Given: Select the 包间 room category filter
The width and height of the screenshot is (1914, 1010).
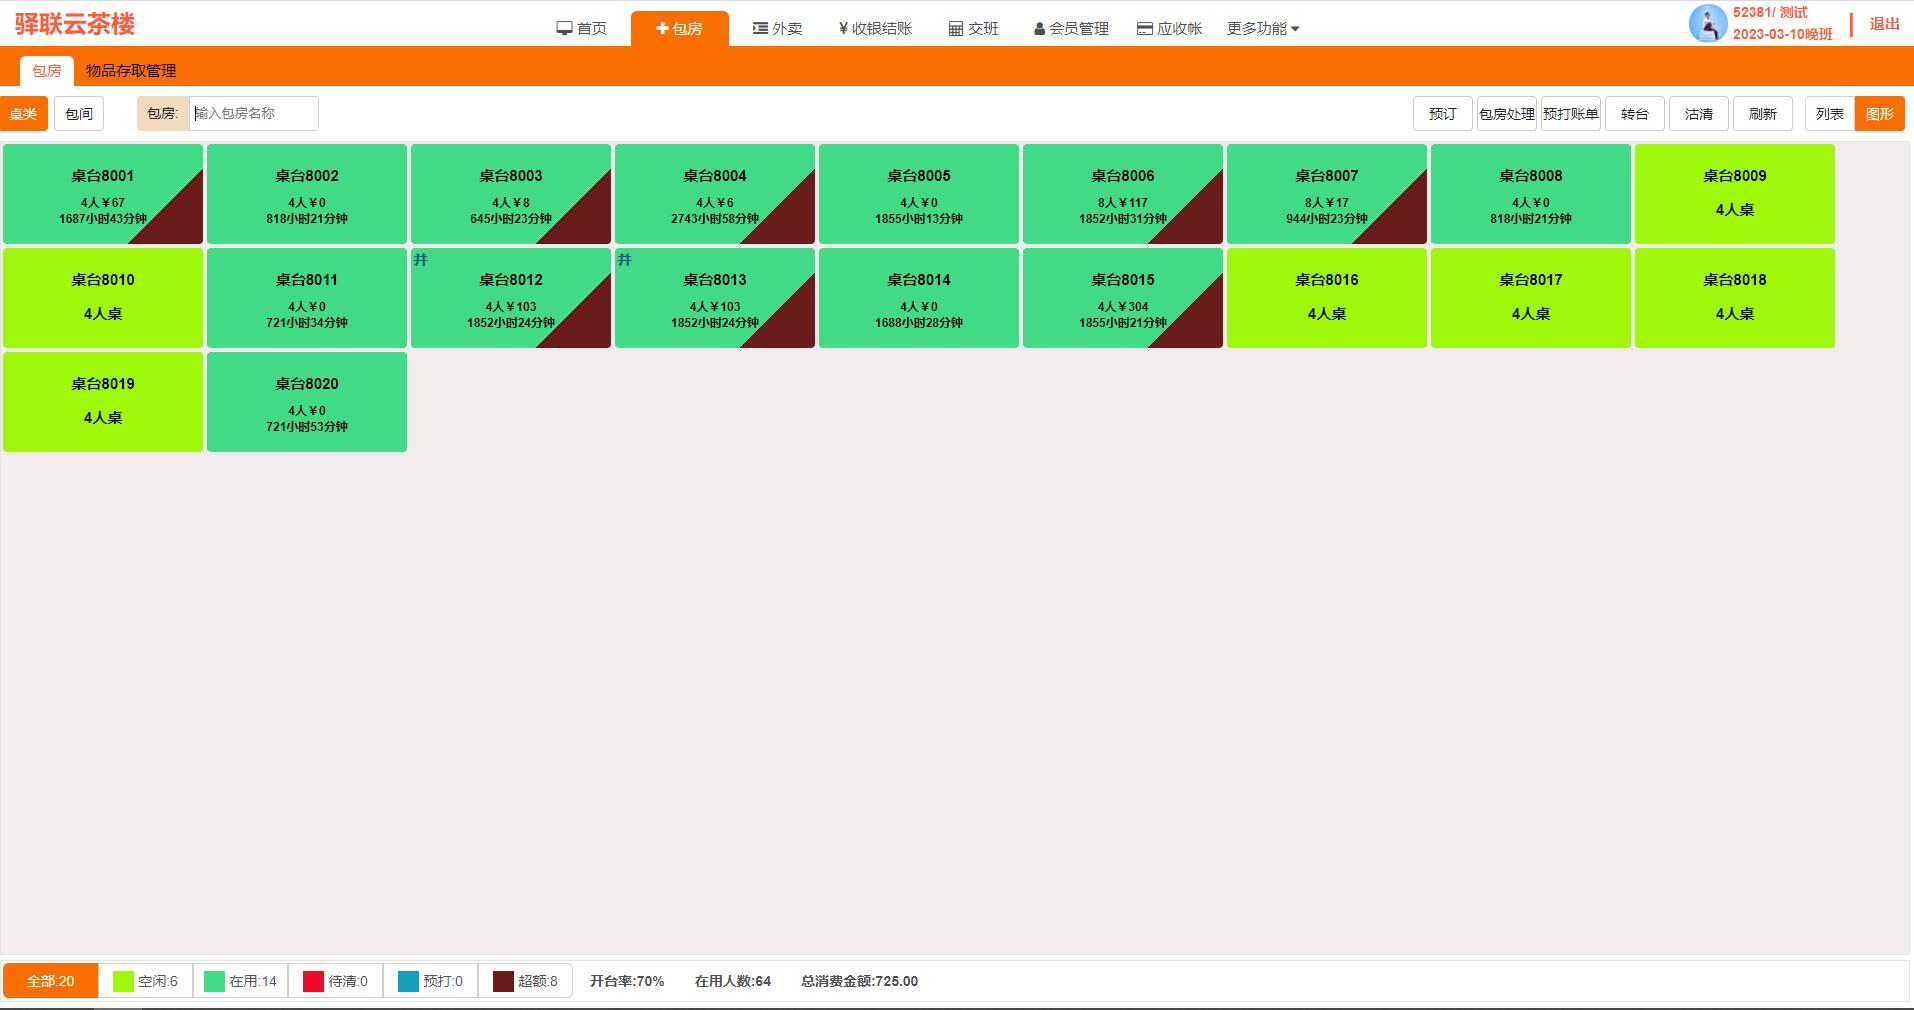Looking at the screenshot, I should (79, 114).
